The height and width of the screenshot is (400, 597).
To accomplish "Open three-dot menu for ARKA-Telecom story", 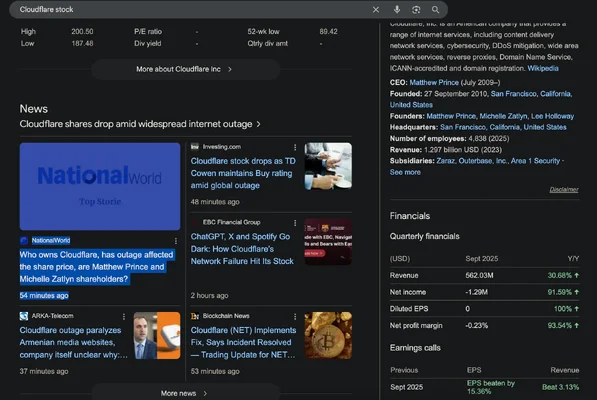I will (x=124, y=316).
